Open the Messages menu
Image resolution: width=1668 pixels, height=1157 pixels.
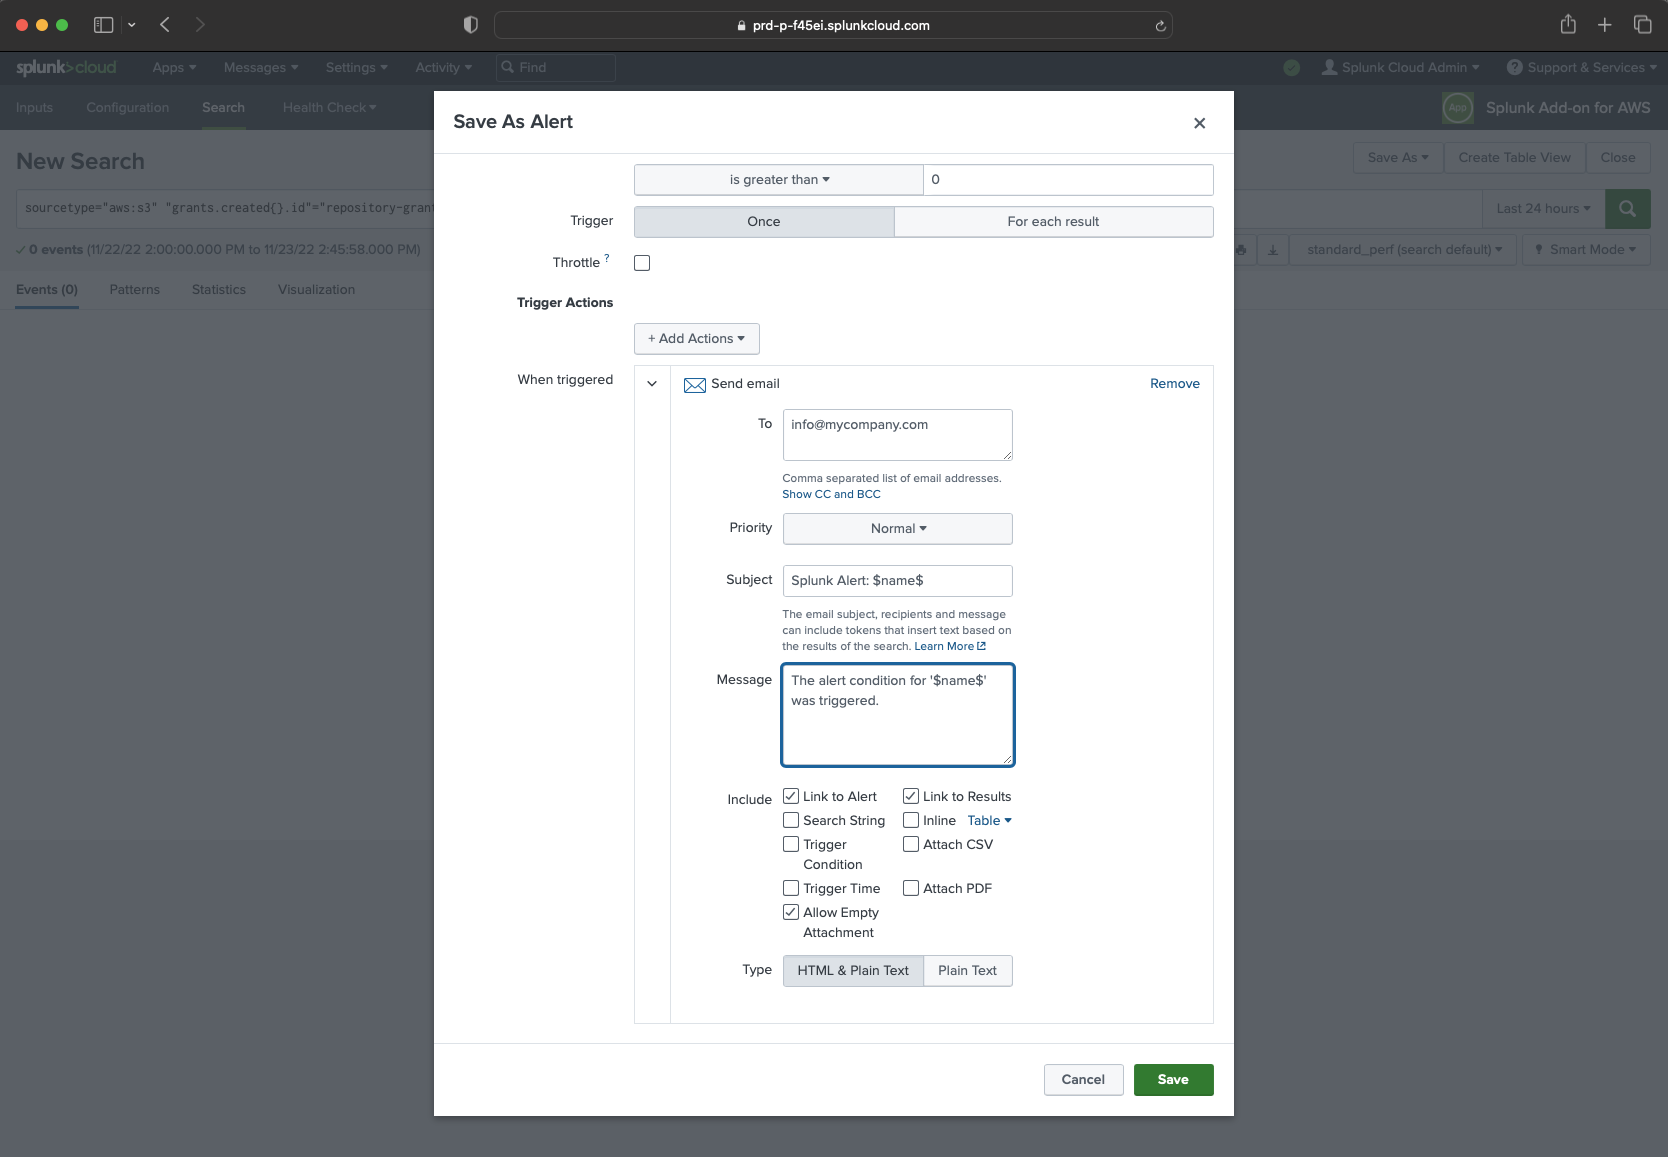click(x=261, y=67)
